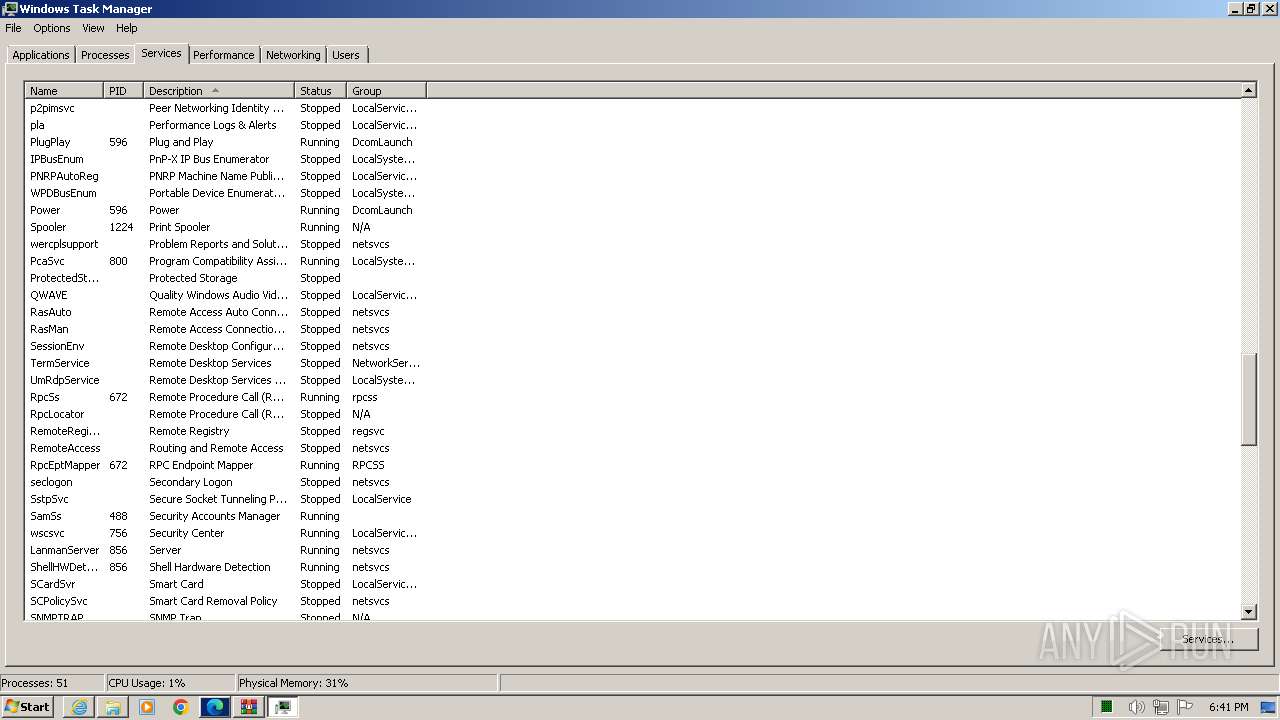Launch Windows Media Player from taskbar
The image size is (1280, 720).
pyautogui.click(x=147, y=707)
